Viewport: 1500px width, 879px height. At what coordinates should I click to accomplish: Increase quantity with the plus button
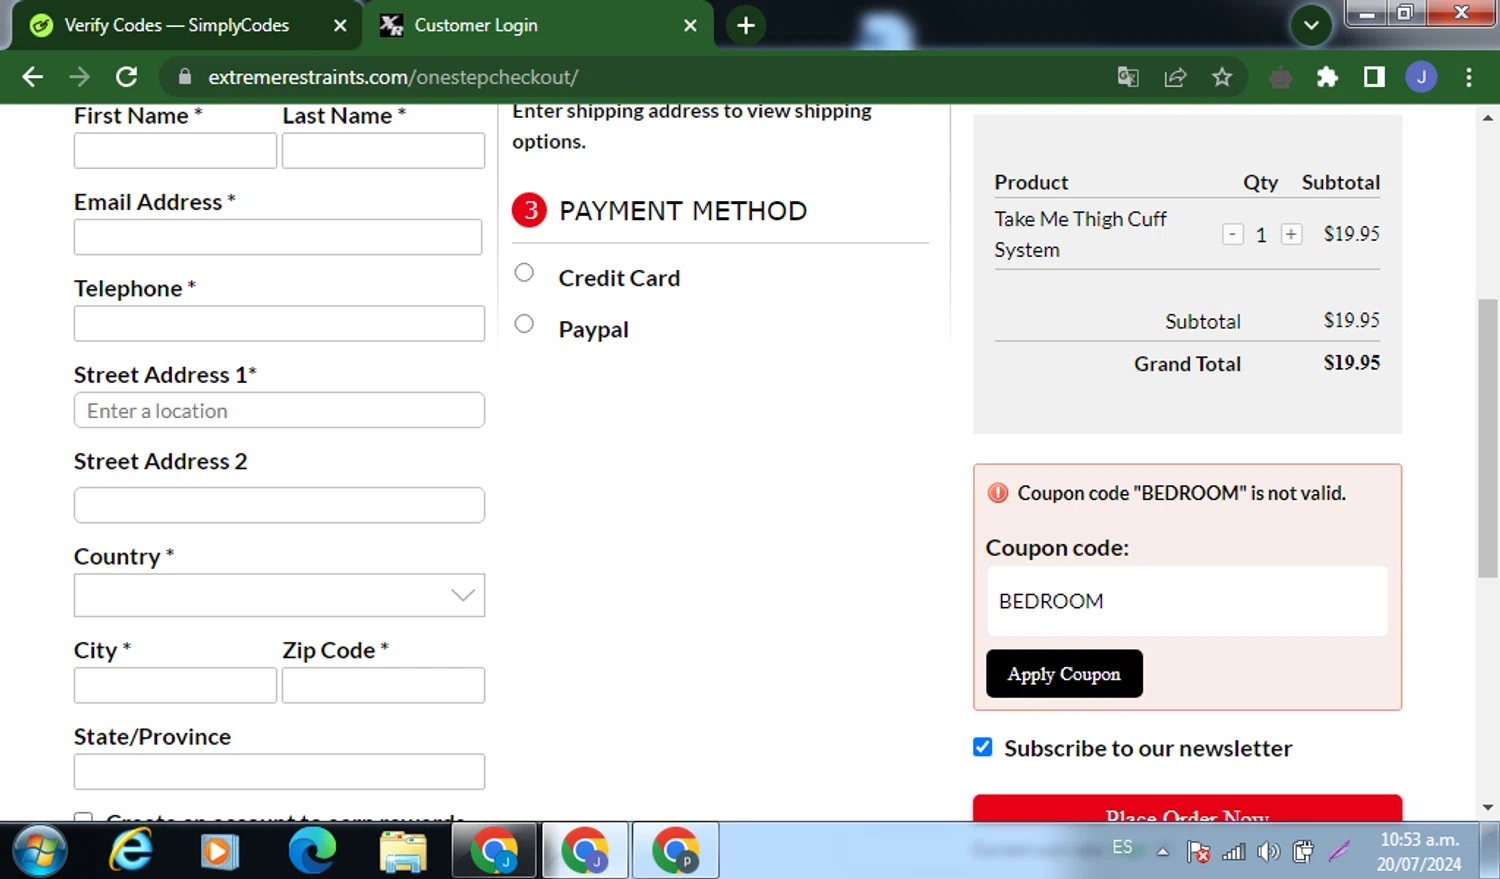1291,234
